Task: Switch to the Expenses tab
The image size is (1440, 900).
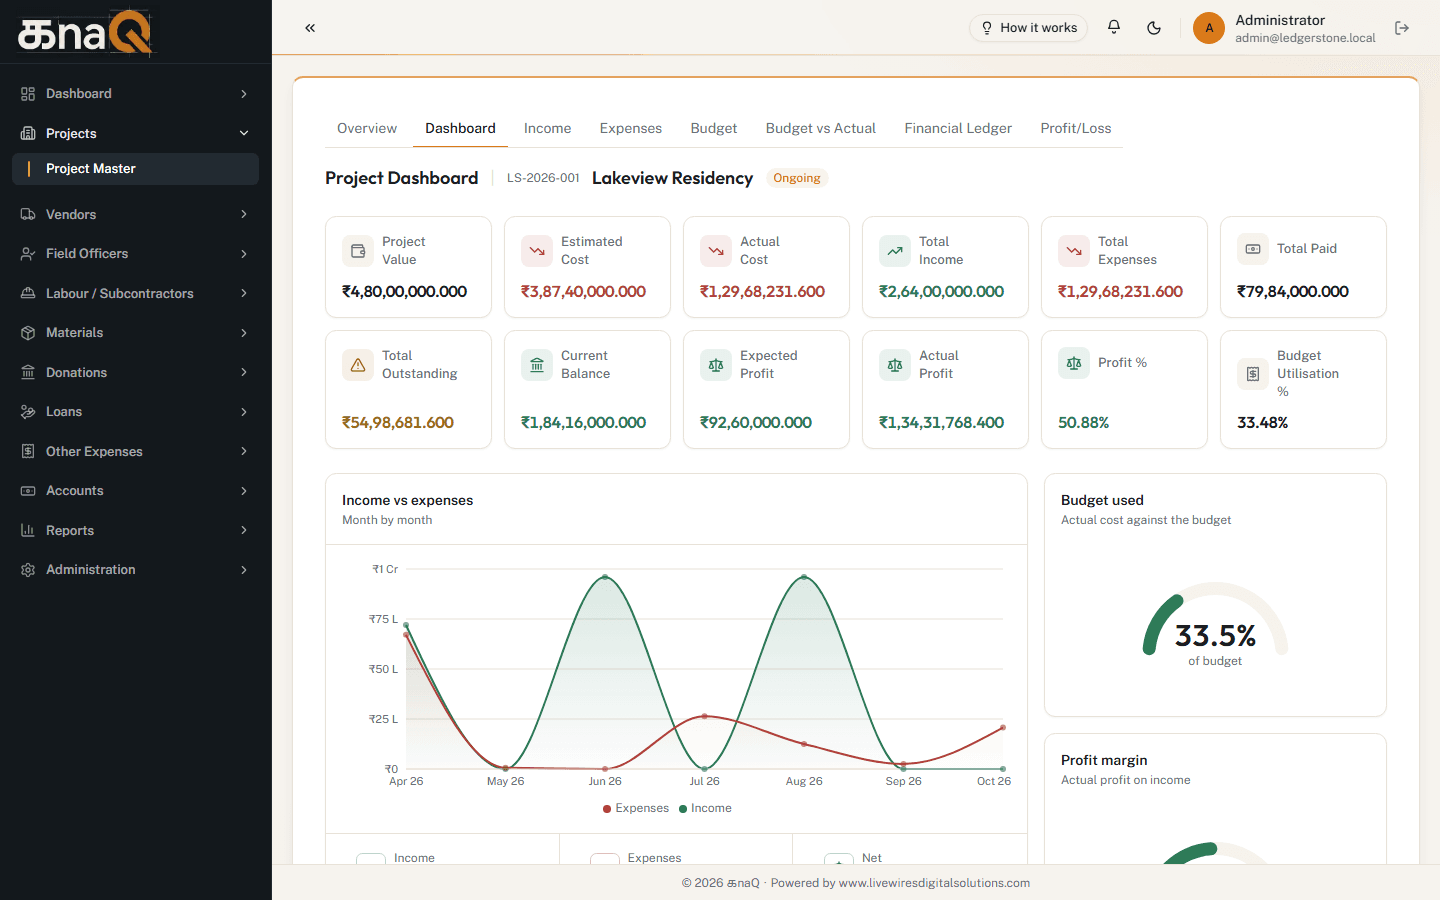Action: [631, 128]
